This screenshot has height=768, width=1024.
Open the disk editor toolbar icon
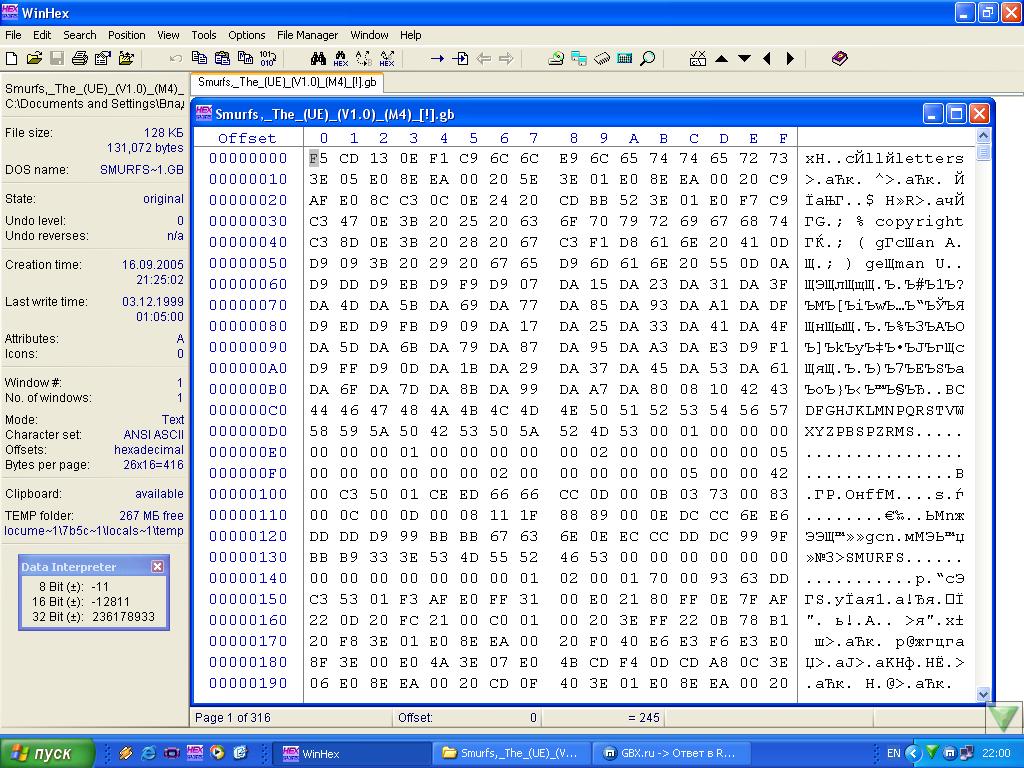point(556,59)
